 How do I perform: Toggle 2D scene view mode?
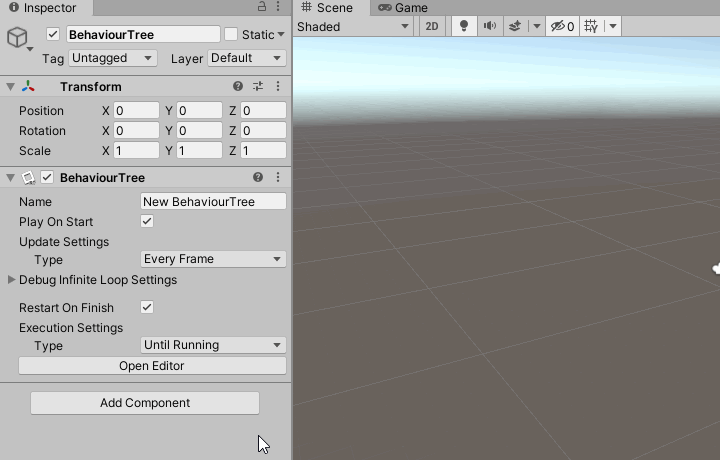[432, 27]
